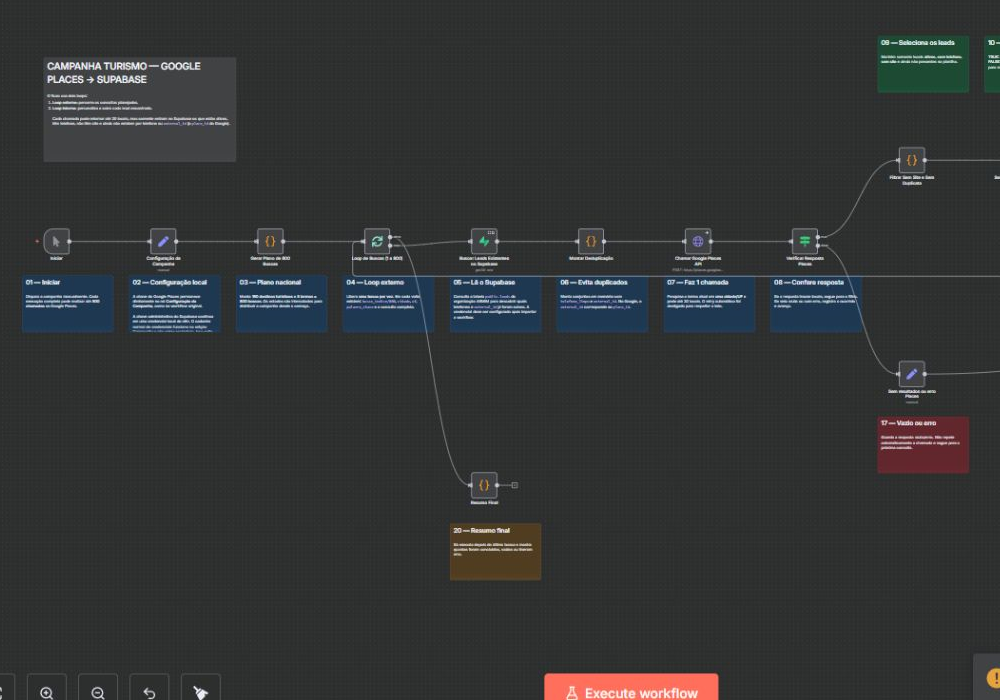
Task: Select the Campanha Turismo title sticky note
Action: coord(140,110)
